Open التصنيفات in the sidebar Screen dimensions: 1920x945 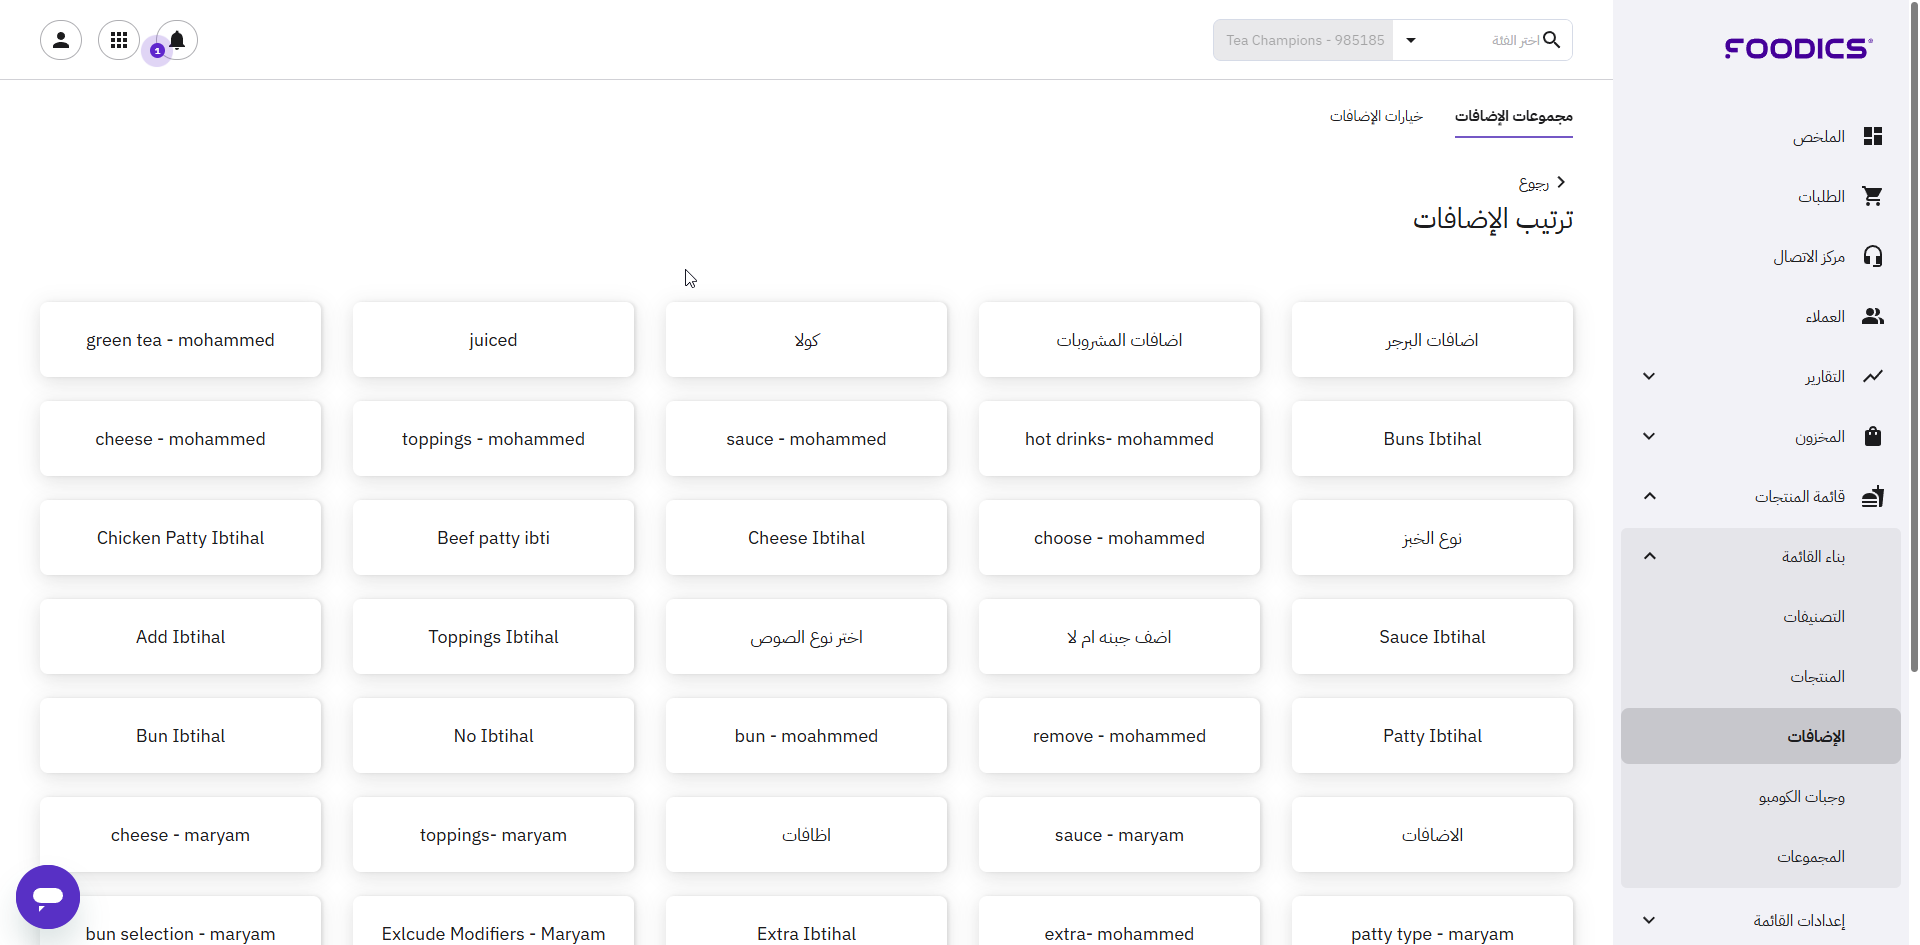[1813, 616]
